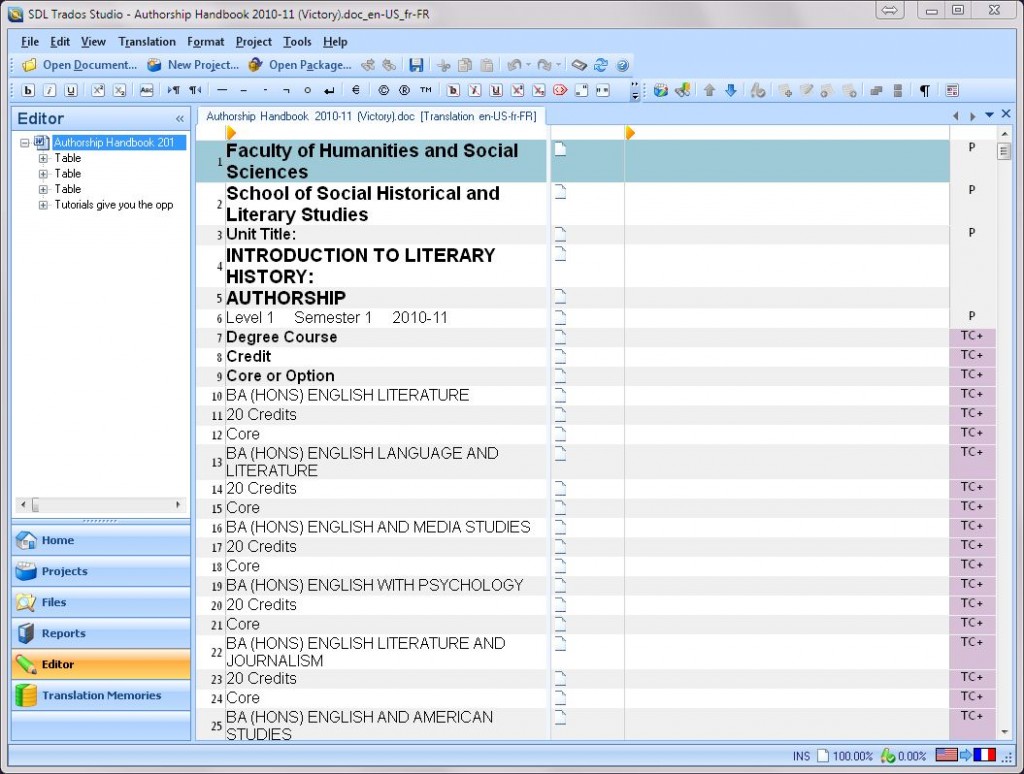This screenshot has height=774, width=1024.
Task: Click the Open Document button
Action: (x=80, y=65)
